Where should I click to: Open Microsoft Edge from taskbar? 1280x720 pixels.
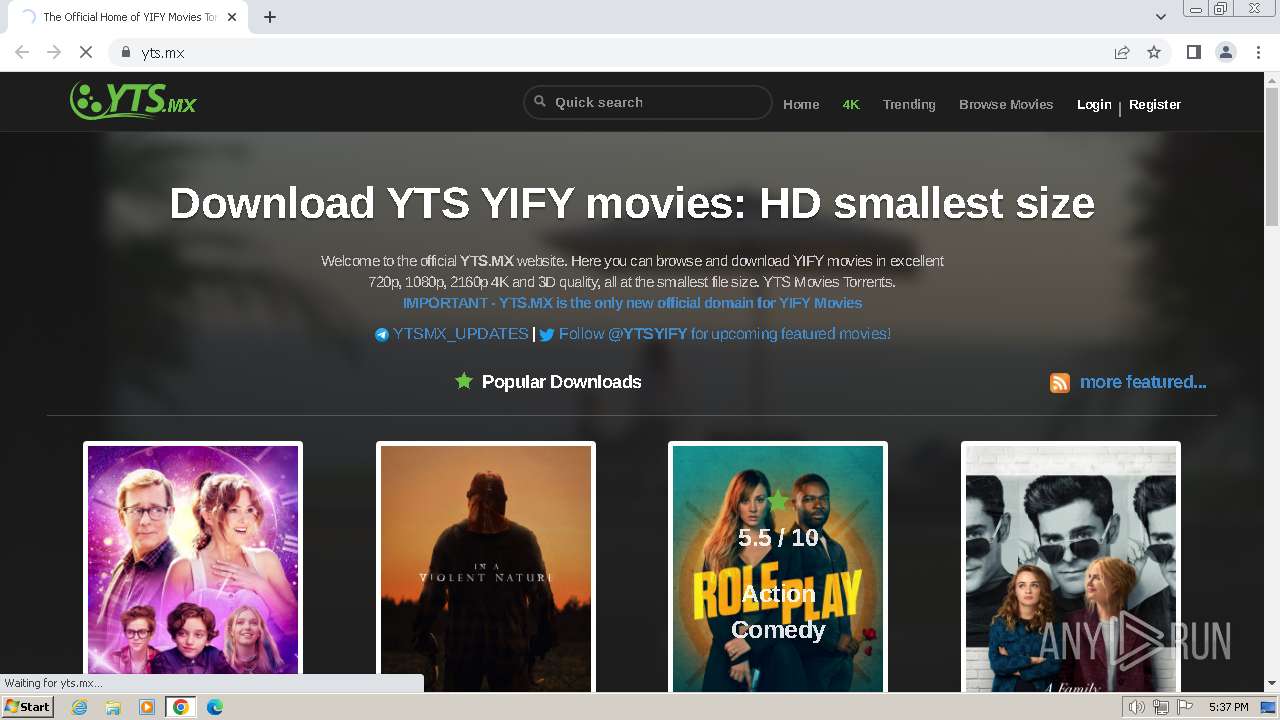tap(215, 707)
